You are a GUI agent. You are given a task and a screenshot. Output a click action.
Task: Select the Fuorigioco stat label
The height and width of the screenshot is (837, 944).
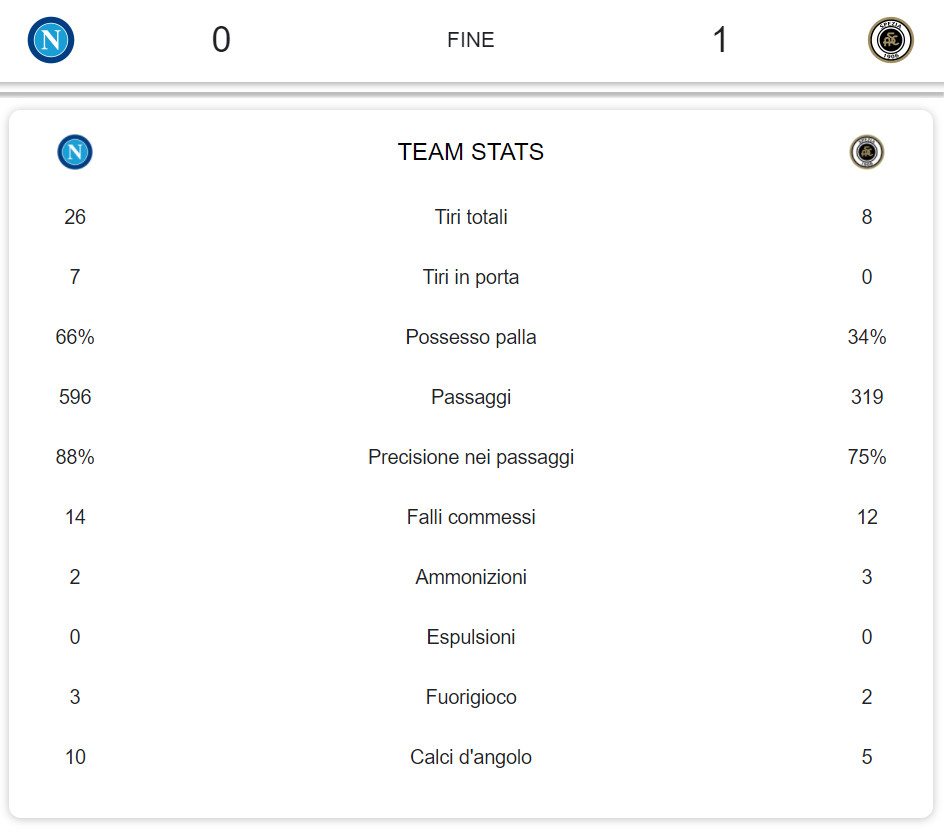[x=471, y=697]
